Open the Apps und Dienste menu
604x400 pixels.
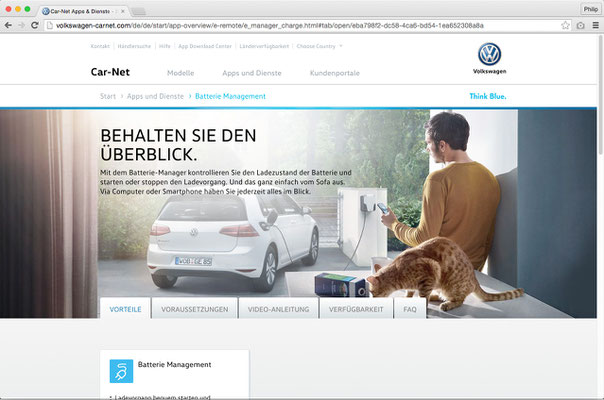tap(252, 73)
